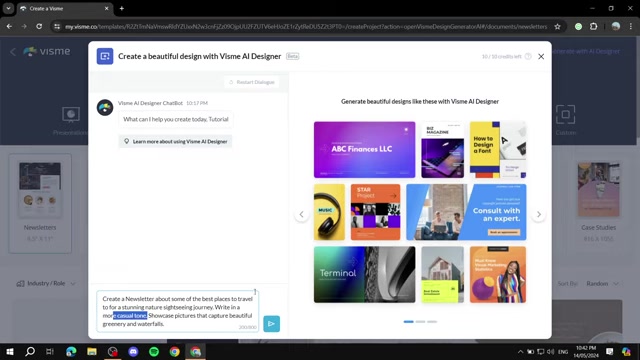Launch Spotify from the taskbar

coord(154,351)
